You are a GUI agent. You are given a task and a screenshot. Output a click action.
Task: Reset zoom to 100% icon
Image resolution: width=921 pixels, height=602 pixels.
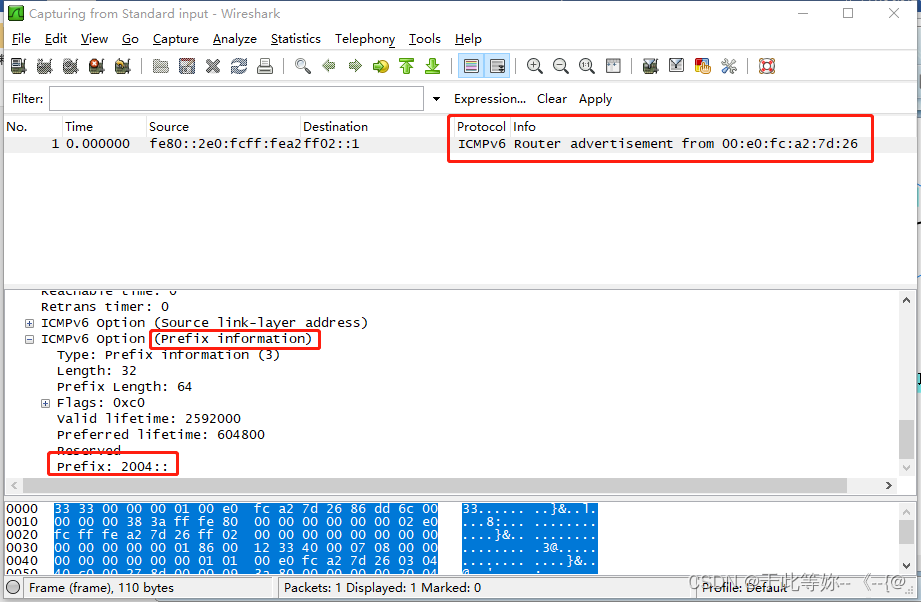click(587, 66)
